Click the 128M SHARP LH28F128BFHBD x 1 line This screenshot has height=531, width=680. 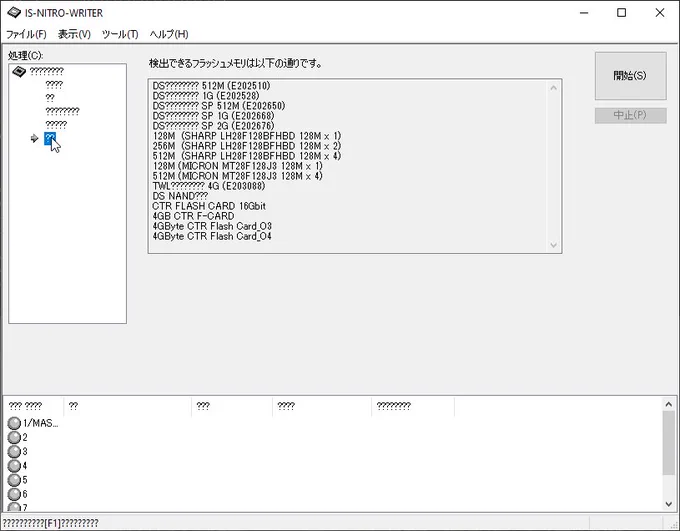246,136
